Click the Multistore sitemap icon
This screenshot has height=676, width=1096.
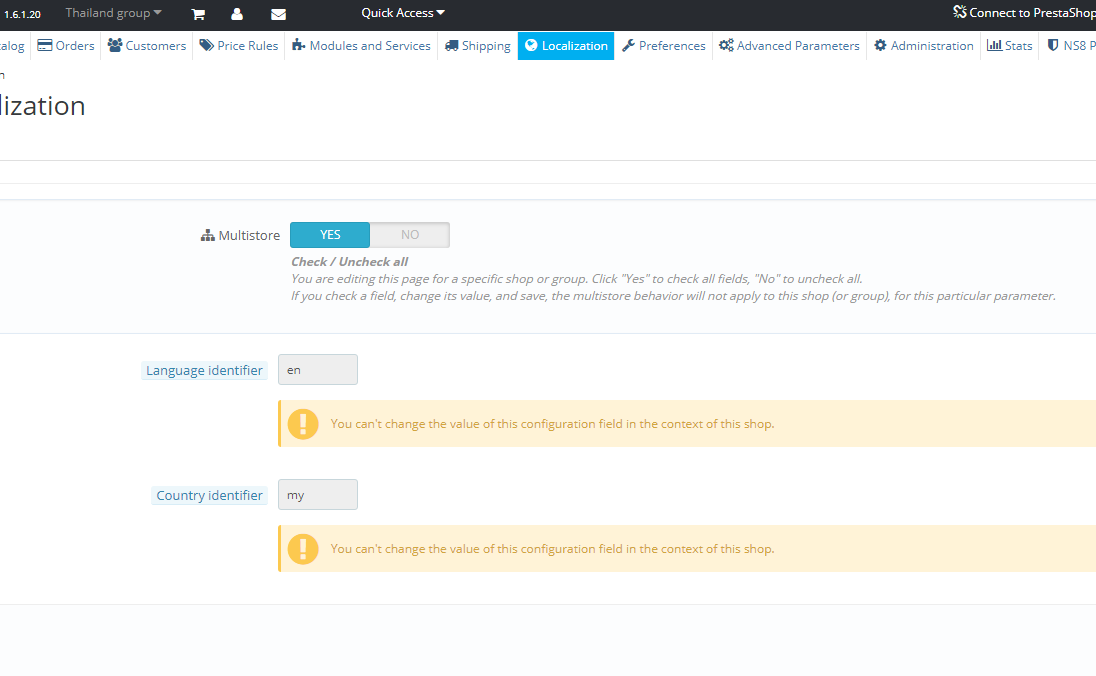208,236
